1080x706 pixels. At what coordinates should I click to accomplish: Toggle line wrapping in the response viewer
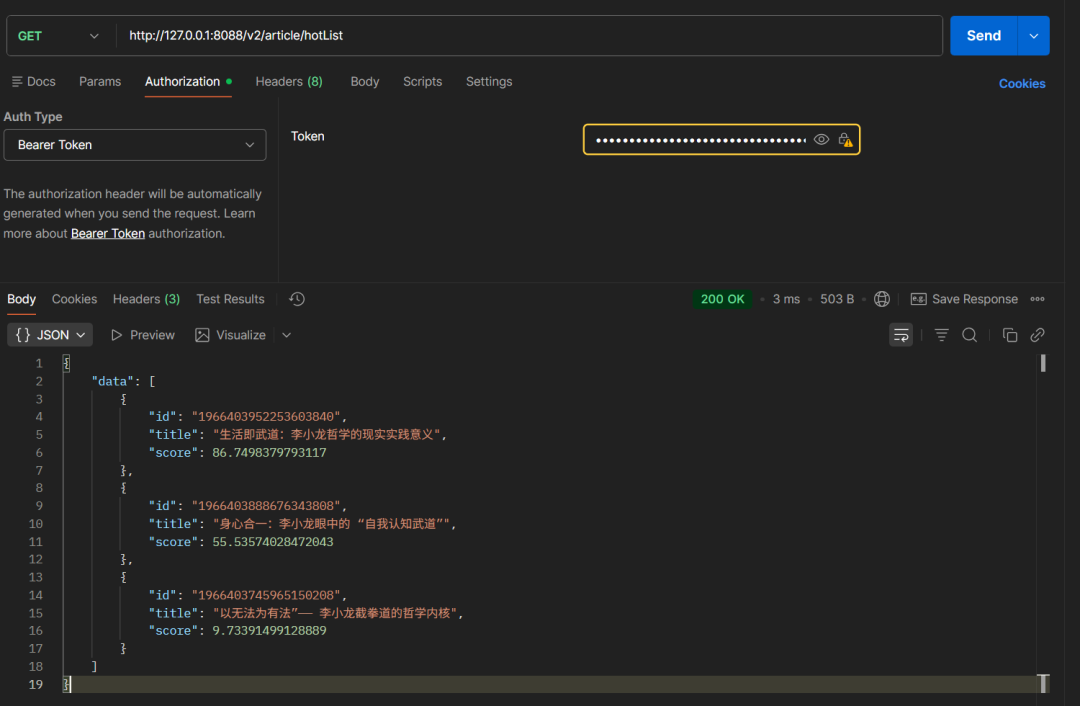coord(901,335)
